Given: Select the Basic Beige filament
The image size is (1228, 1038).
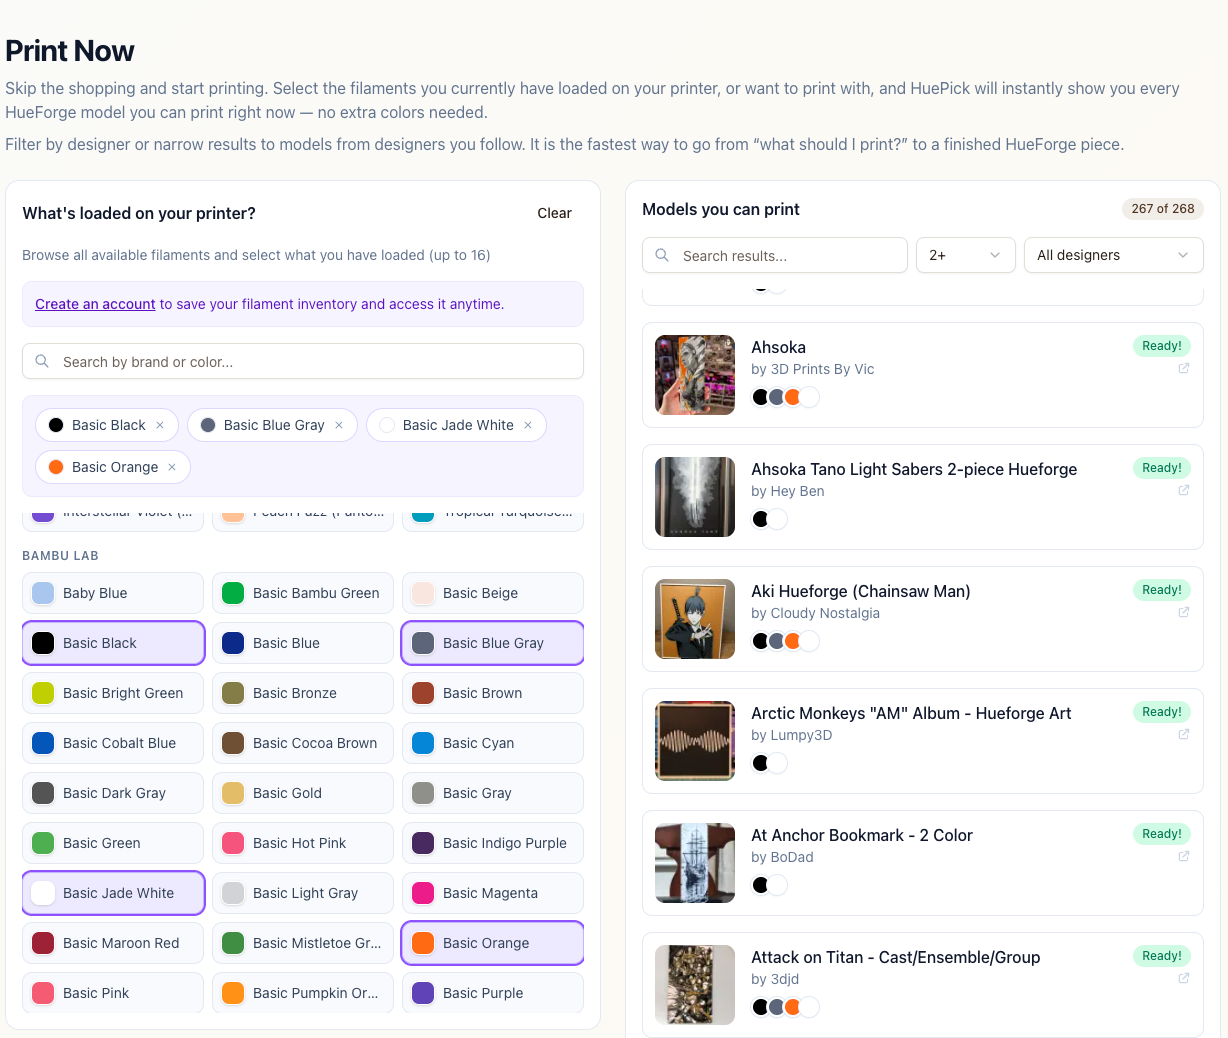Looking at the screenshot, I should coord(493,593).
